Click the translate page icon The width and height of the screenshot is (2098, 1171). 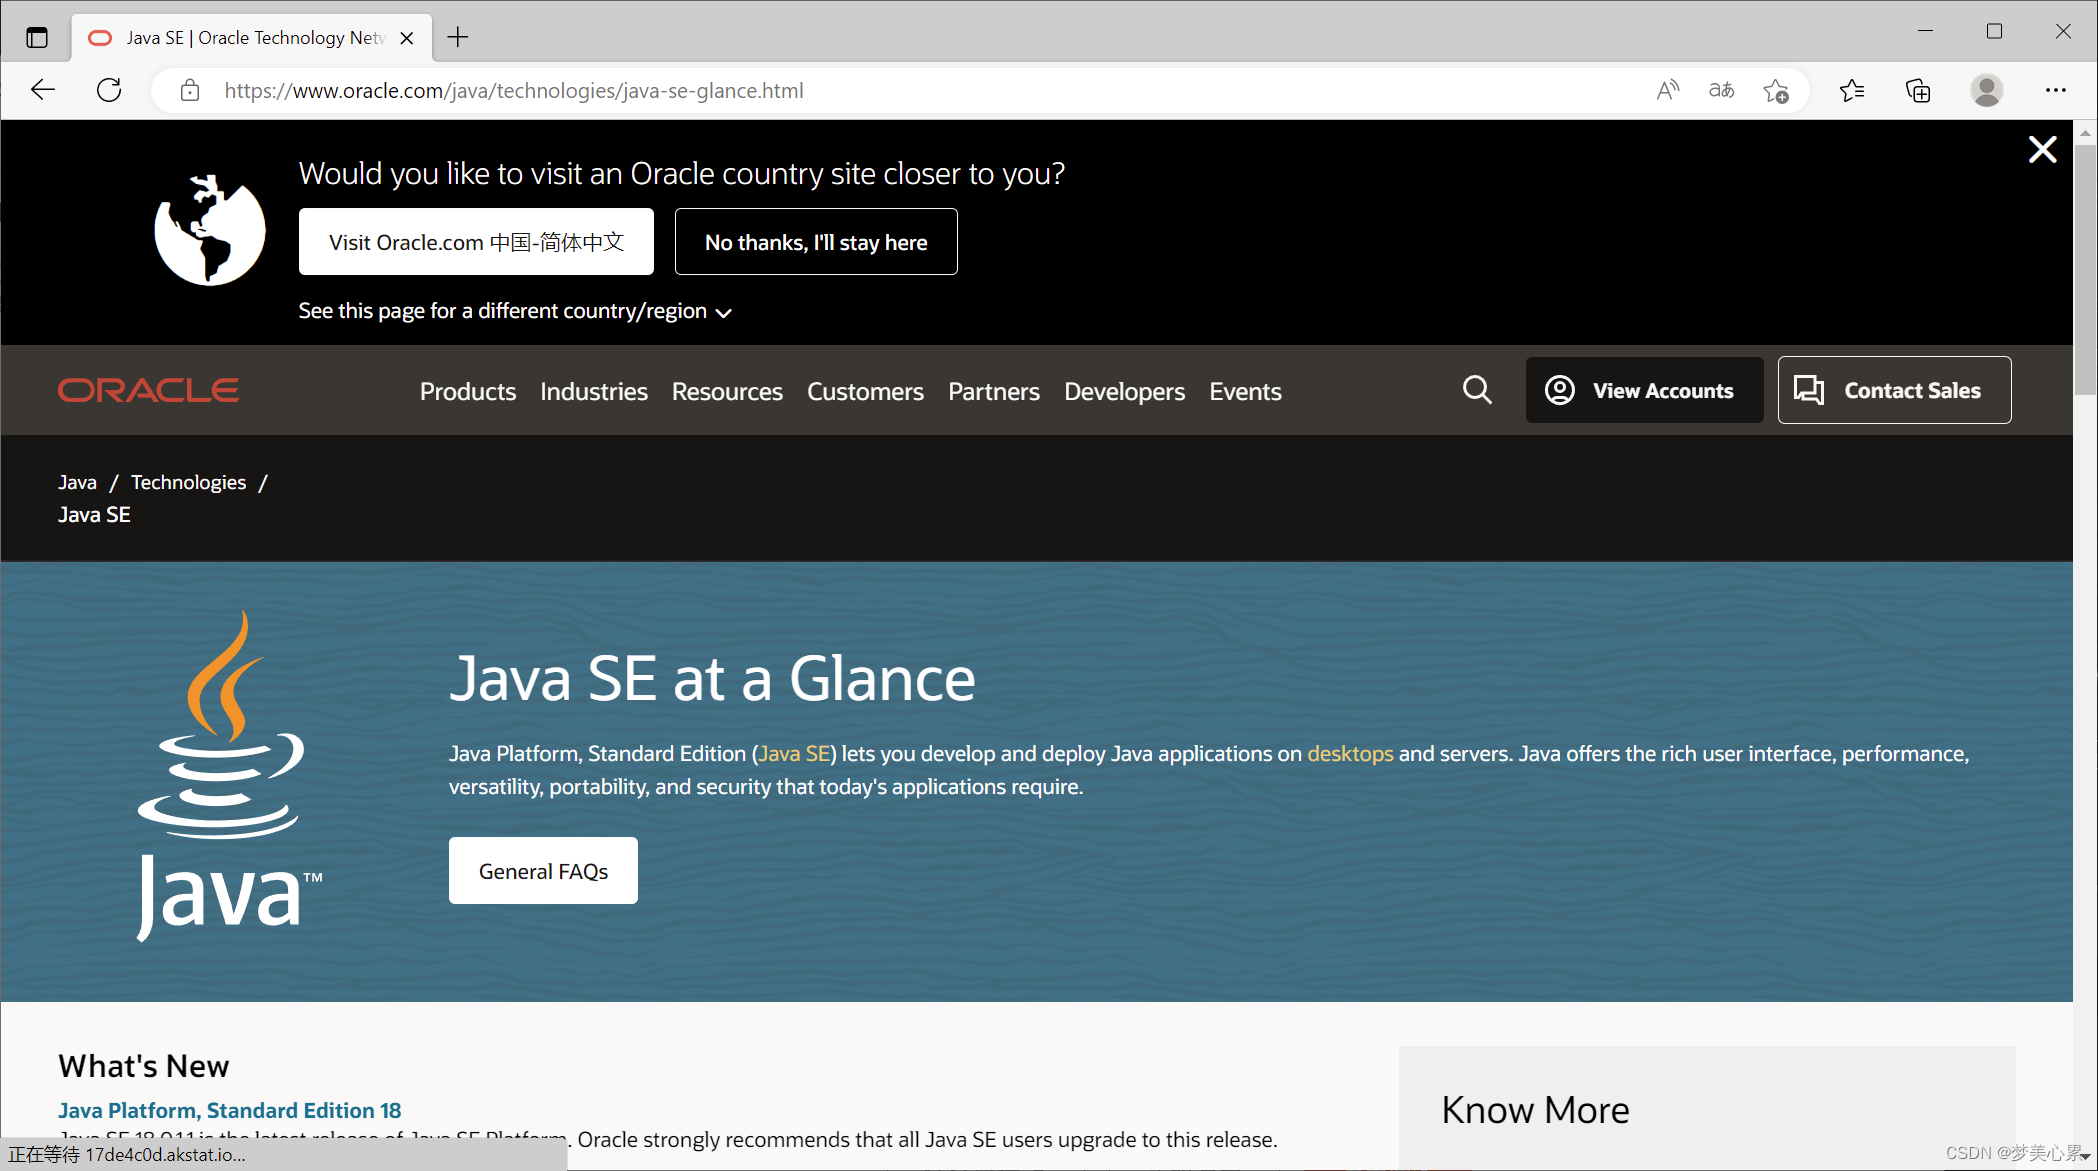coord(1721,90)
